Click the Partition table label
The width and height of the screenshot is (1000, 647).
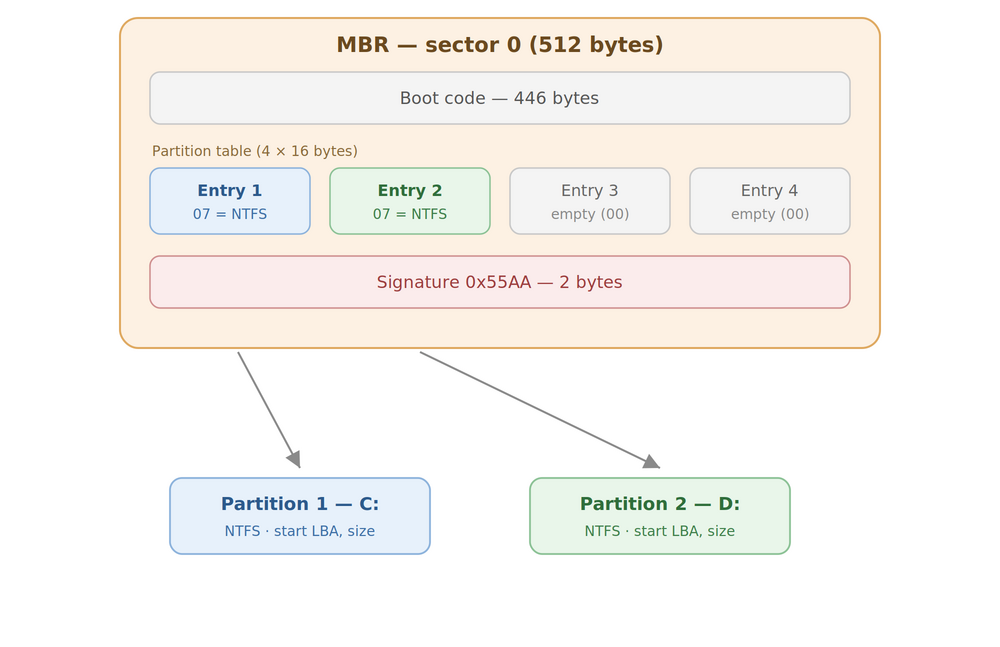[x=254, y=151]
